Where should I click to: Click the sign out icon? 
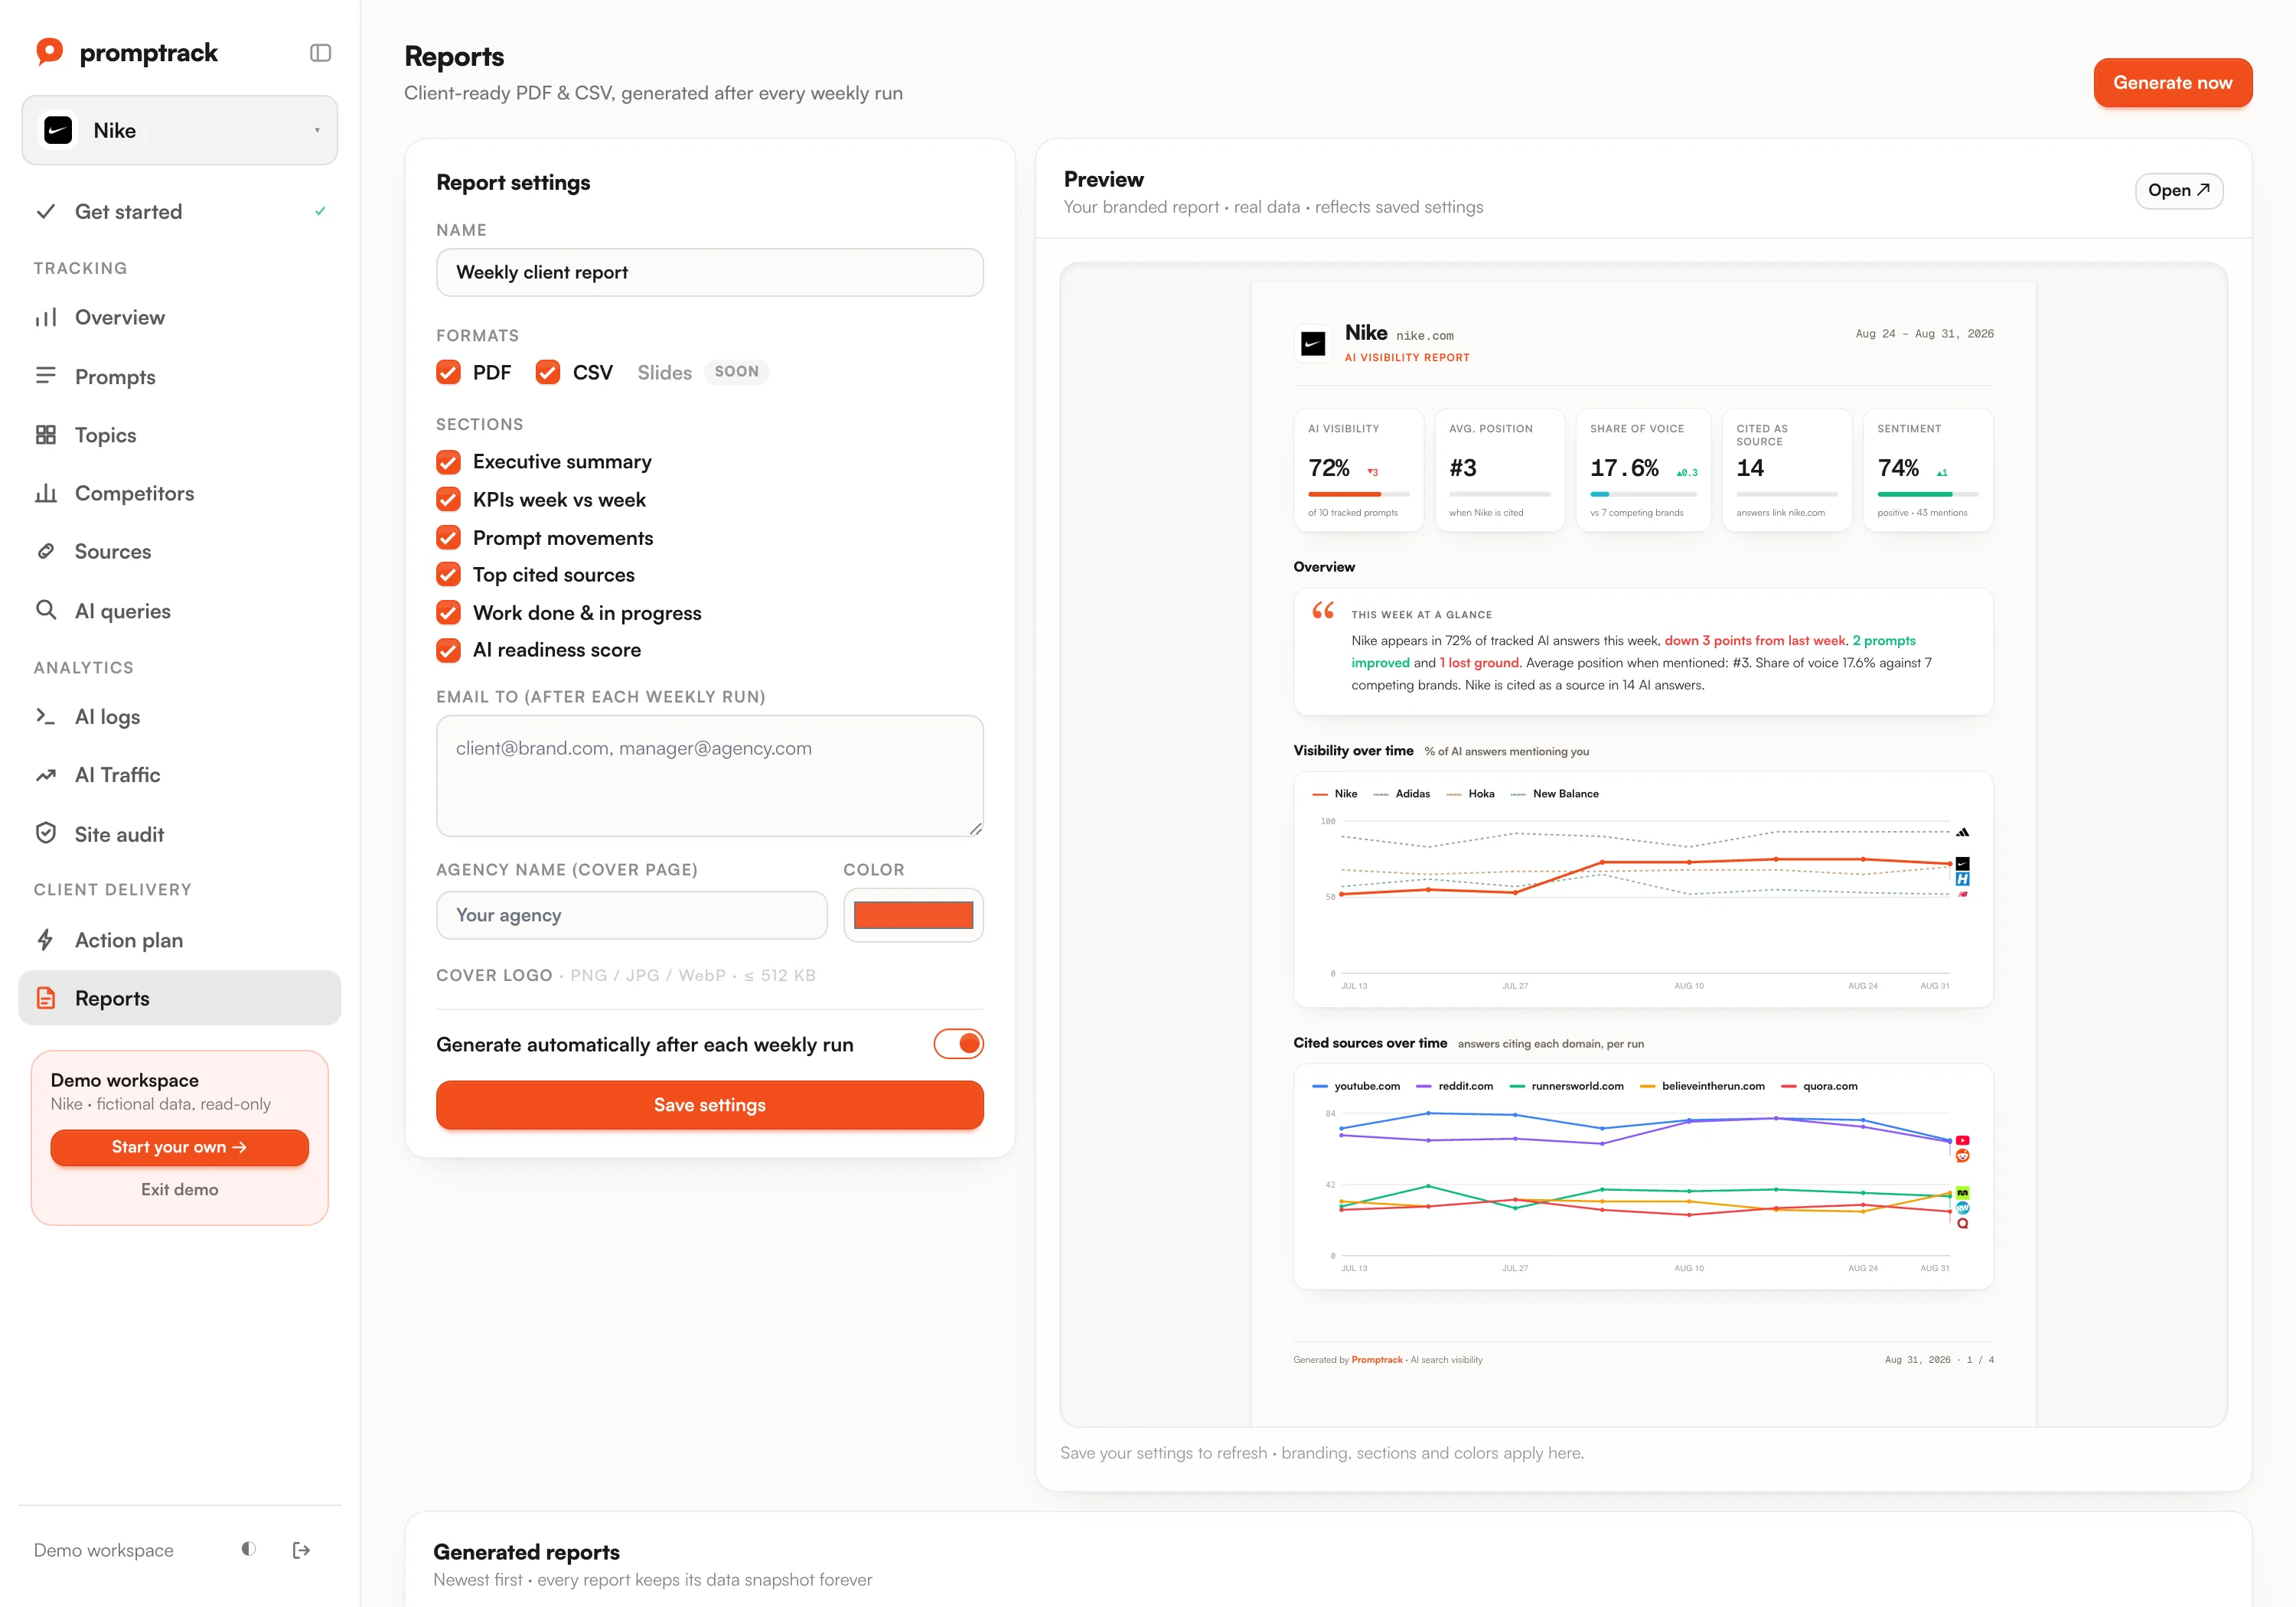tap(301, 1550)
